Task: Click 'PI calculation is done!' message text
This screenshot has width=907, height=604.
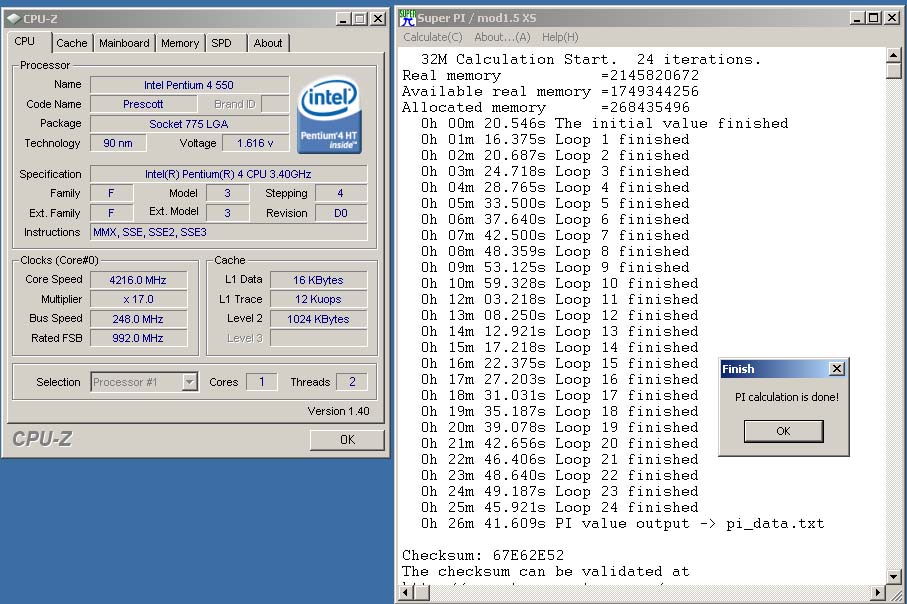Action: pos(787,397)
